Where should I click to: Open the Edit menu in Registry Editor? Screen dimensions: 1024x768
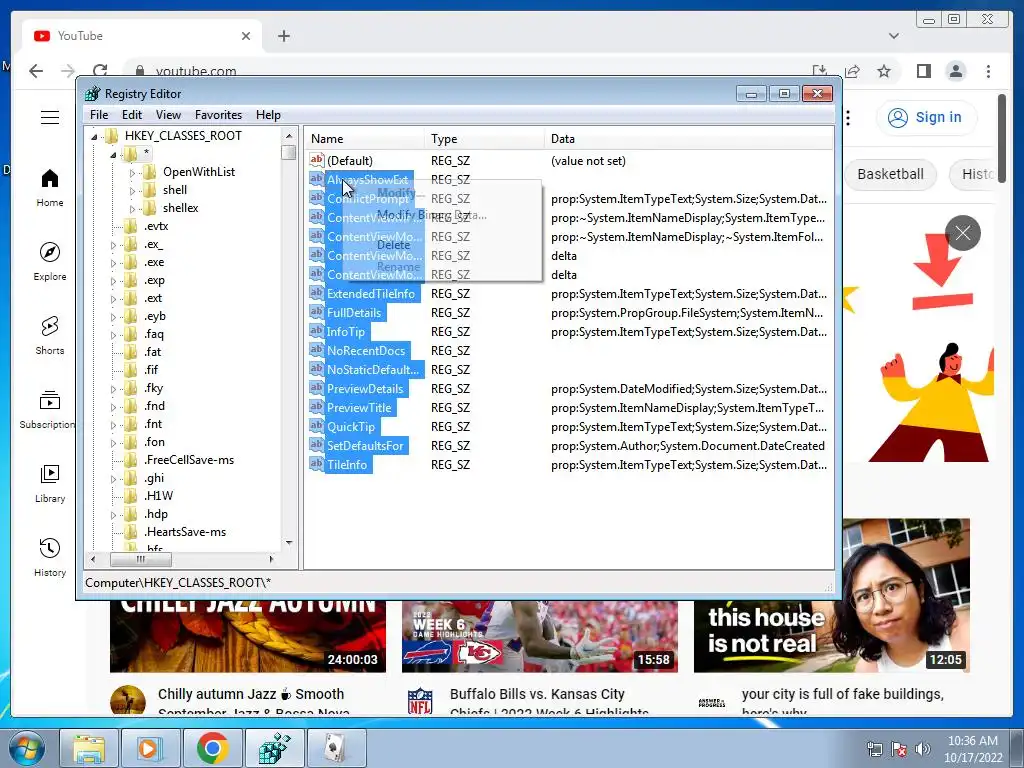(131, 115)
